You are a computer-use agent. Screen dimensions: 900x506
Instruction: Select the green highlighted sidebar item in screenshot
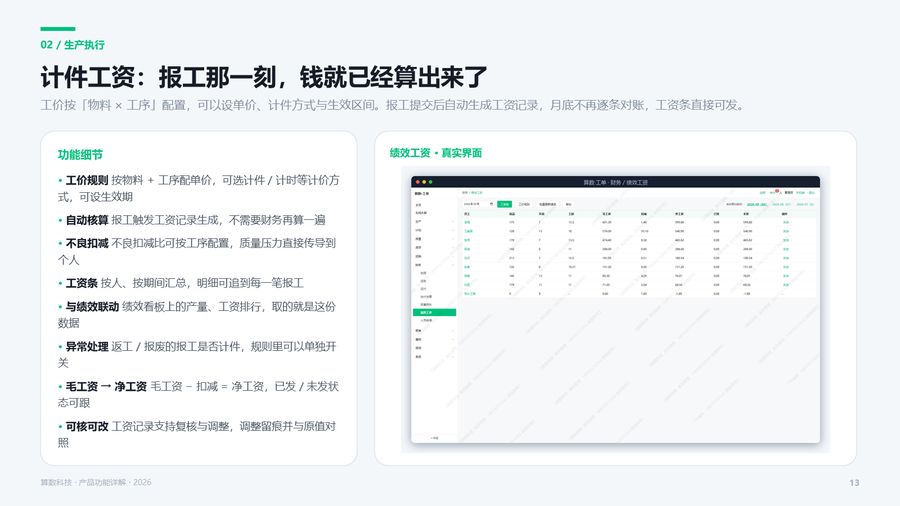click(435, 313)
